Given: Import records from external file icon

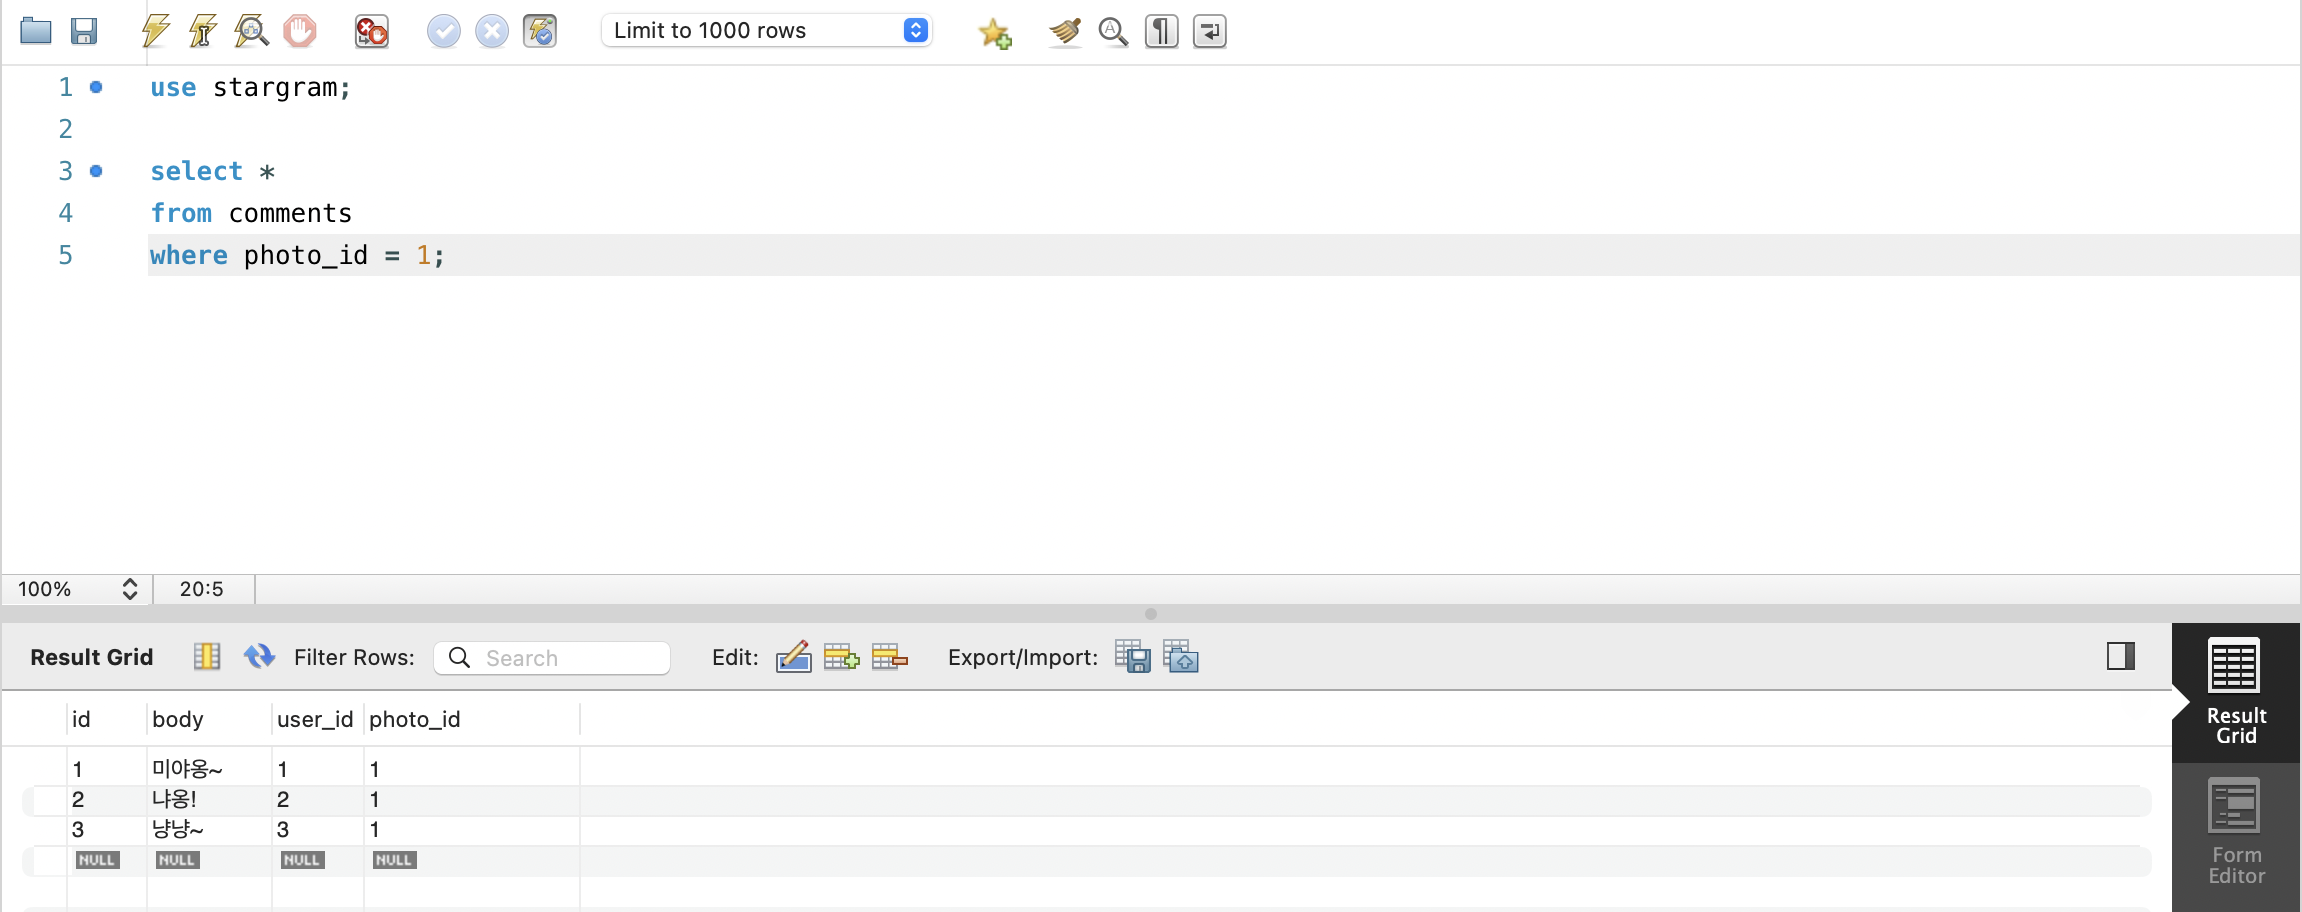Looking at the screenshot, I should (1181, 657).
